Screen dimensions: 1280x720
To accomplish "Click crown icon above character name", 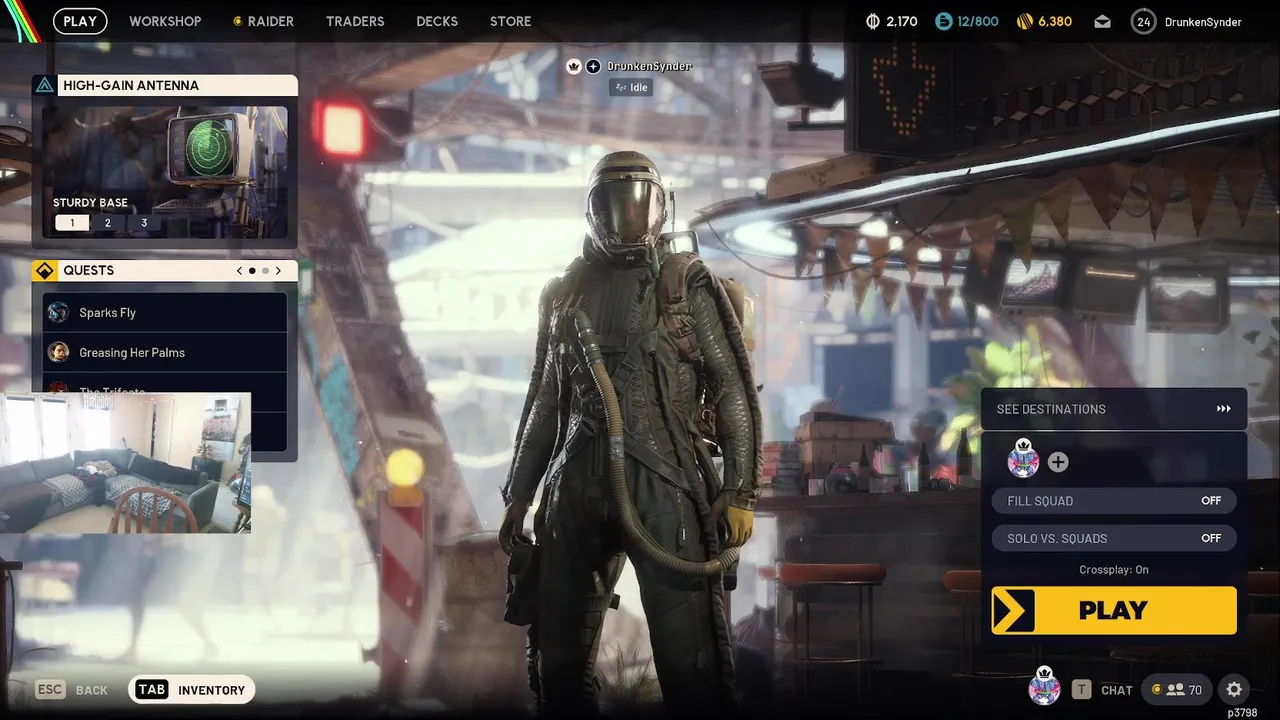I will (x=574, y=66).
